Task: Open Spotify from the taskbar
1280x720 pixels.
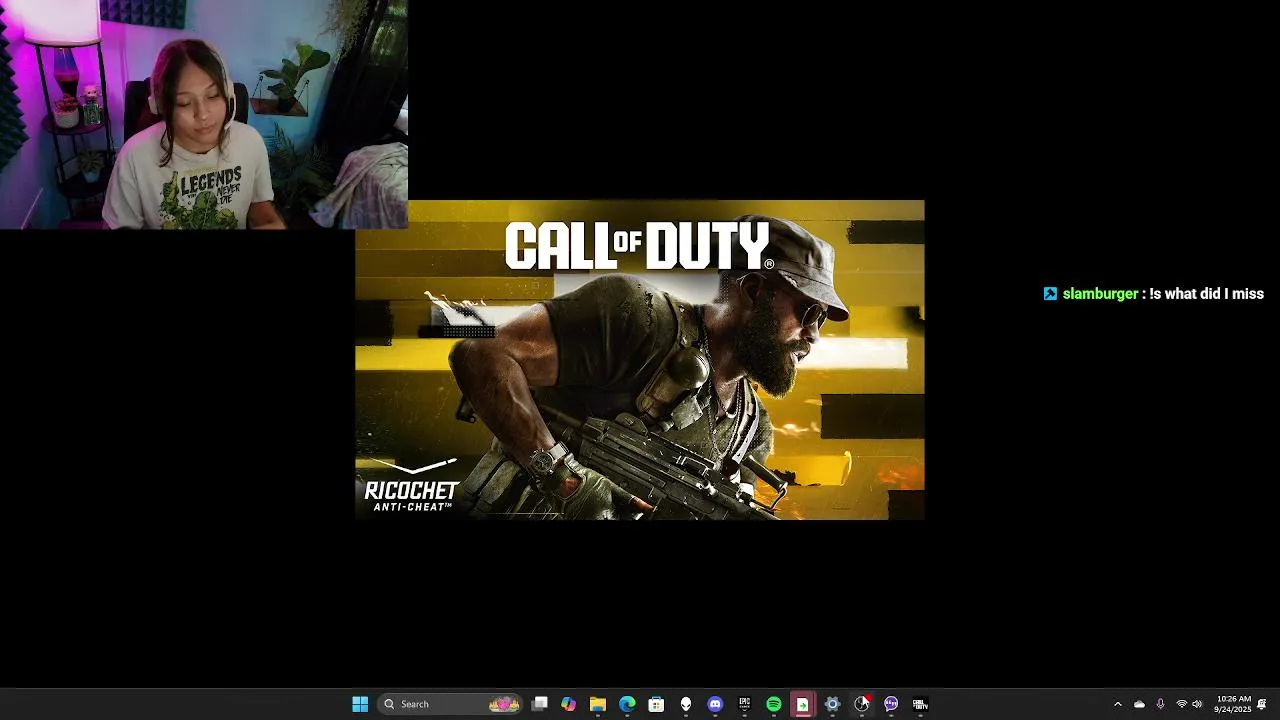Action: point(774,704)
